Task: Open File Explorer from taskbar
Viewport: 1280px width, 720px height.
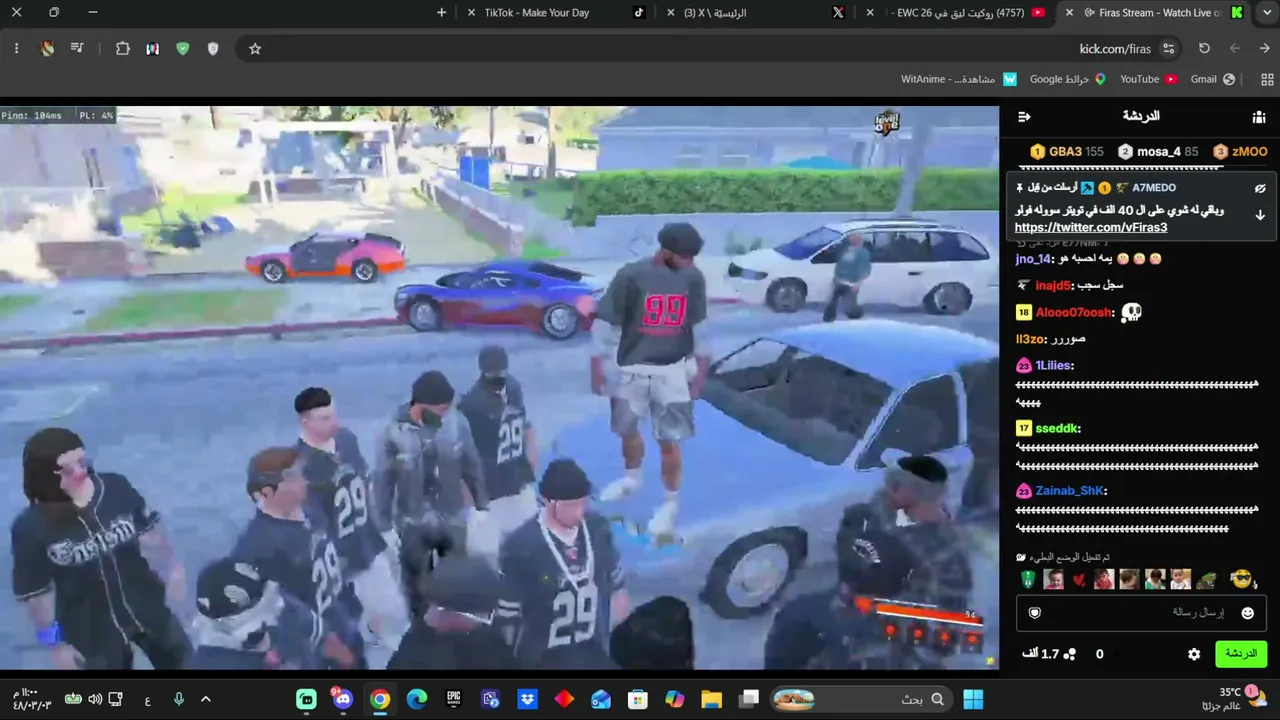Action: tap(711, 699)
